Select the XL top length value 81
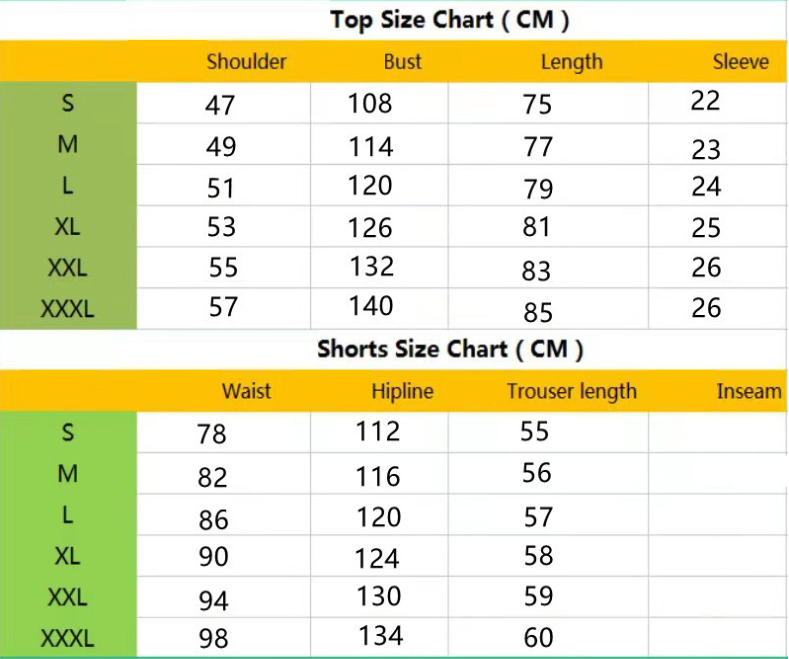789x659 pixels. click(537, 227)
